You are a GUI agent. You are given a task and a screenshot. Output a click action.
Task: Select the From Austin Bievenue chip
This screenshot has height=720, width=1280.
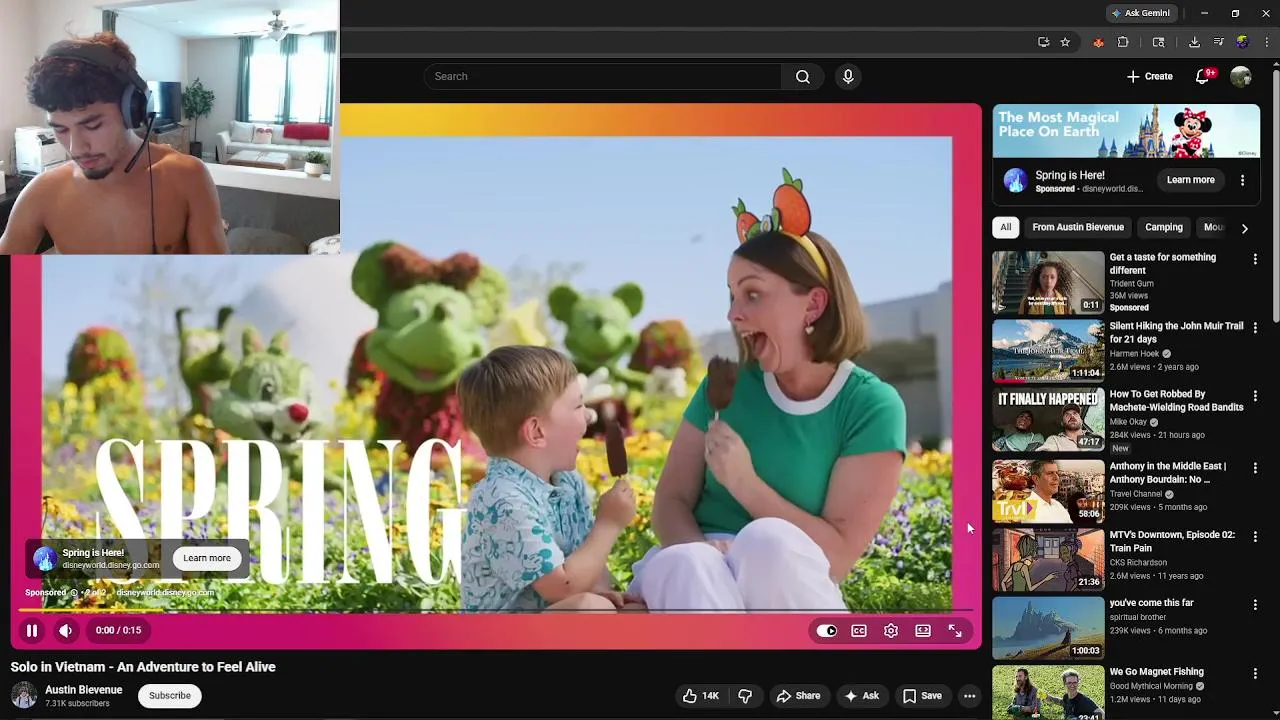pos(1078,227)
